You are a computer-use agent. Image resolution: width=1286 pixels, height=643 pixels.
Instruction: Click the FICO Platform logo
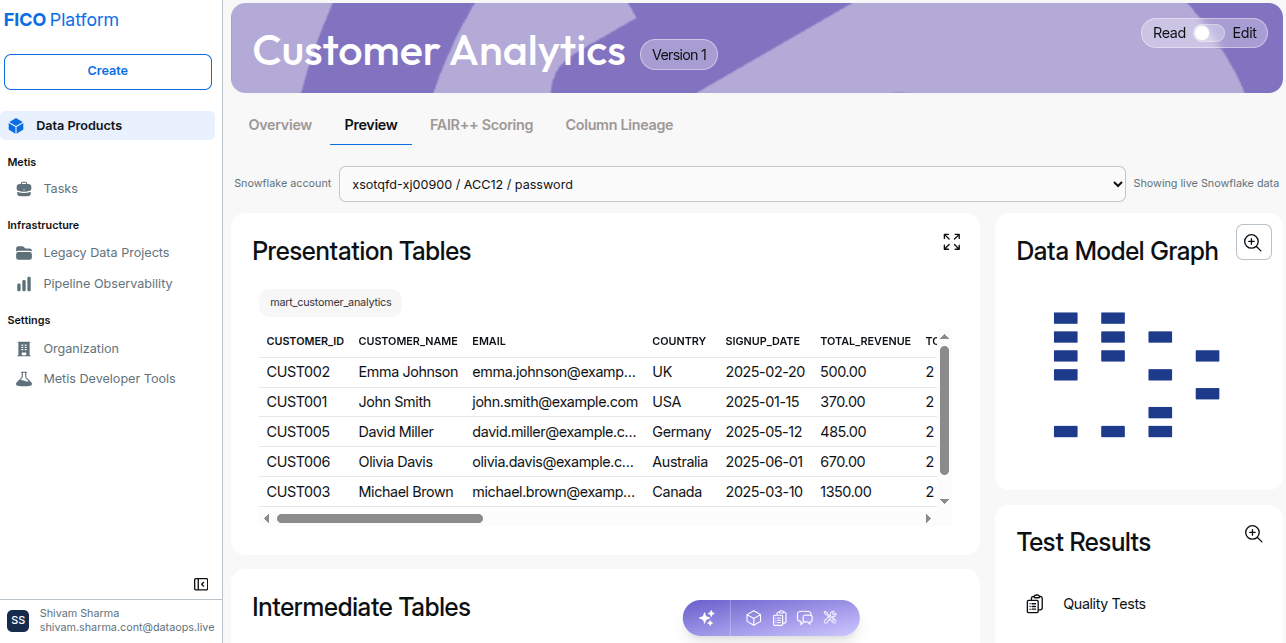(x=61, y=20)
